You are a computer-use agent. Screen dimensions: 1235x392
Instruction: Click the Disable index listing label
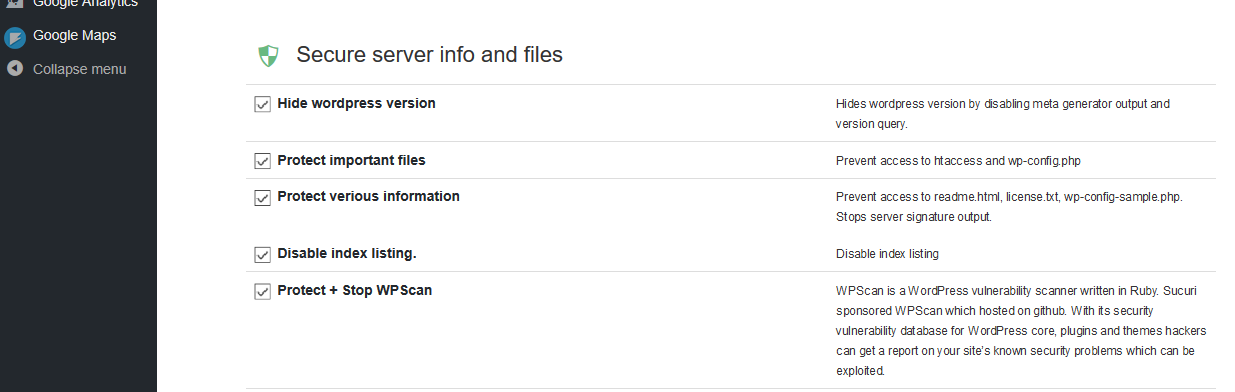point(346,253)
